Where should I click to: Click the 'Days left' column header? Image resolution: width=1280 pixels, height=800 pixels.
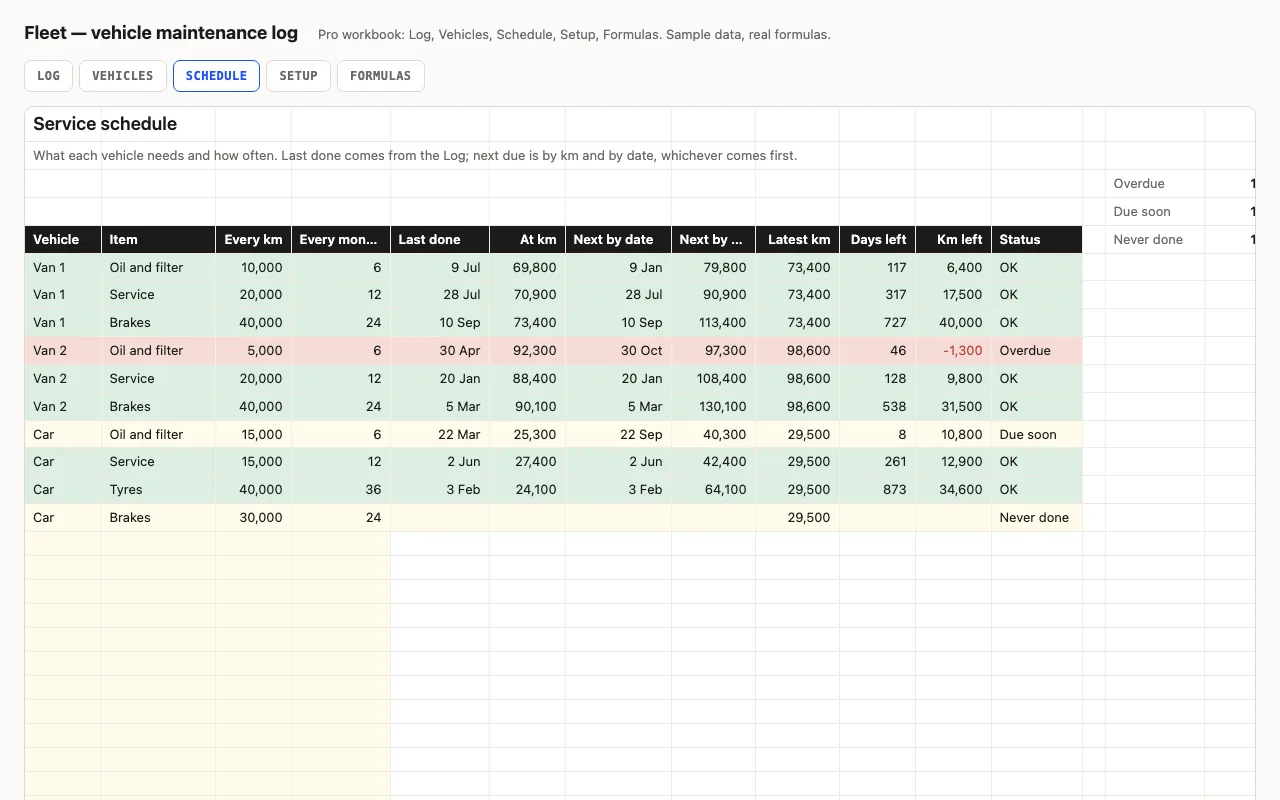[x=878, y=240]
